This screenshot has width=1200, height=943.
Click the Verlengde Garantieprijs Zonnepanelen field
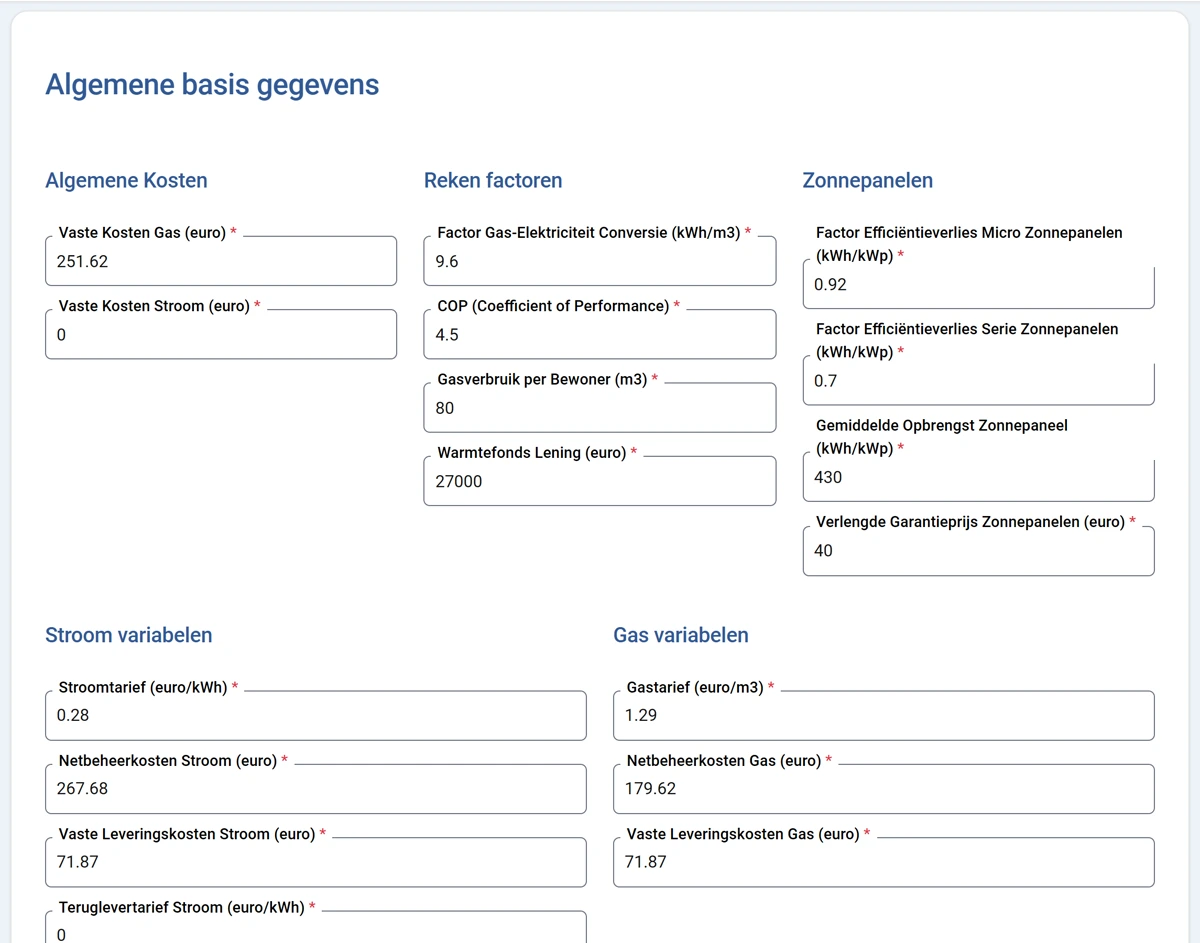(x=979, y=551)
